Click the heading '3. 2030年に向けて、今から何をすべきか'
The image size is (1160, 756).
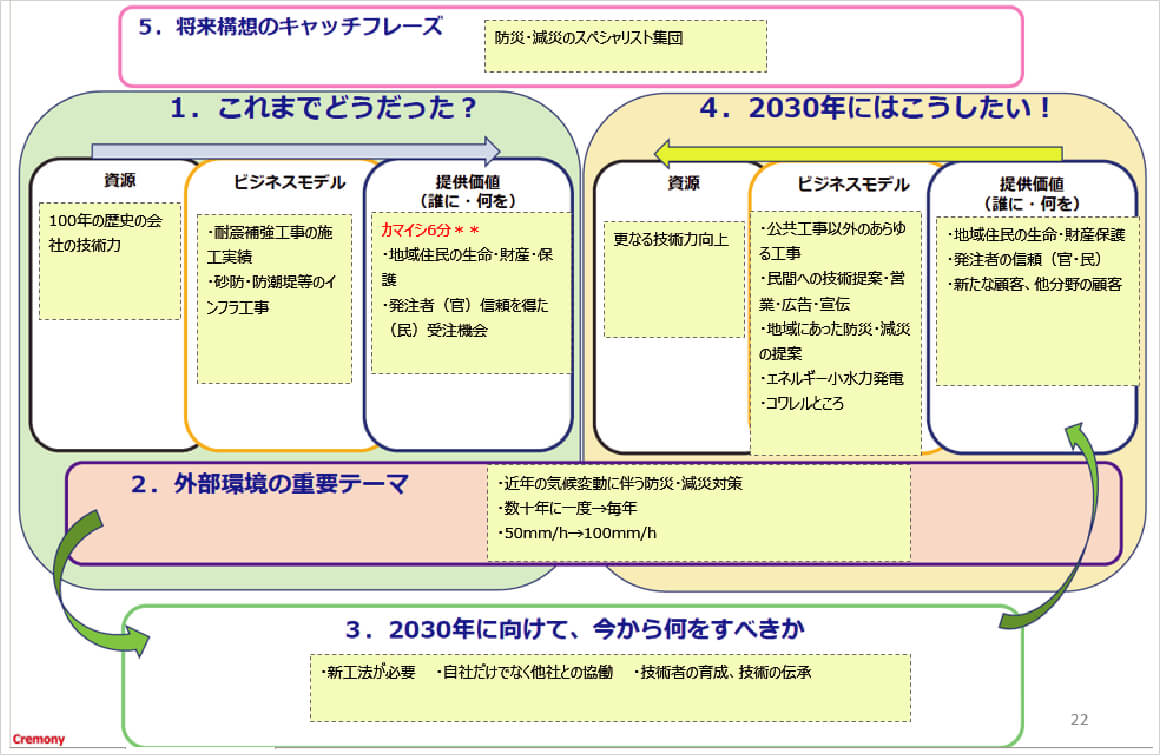click(x=575, y=629)
